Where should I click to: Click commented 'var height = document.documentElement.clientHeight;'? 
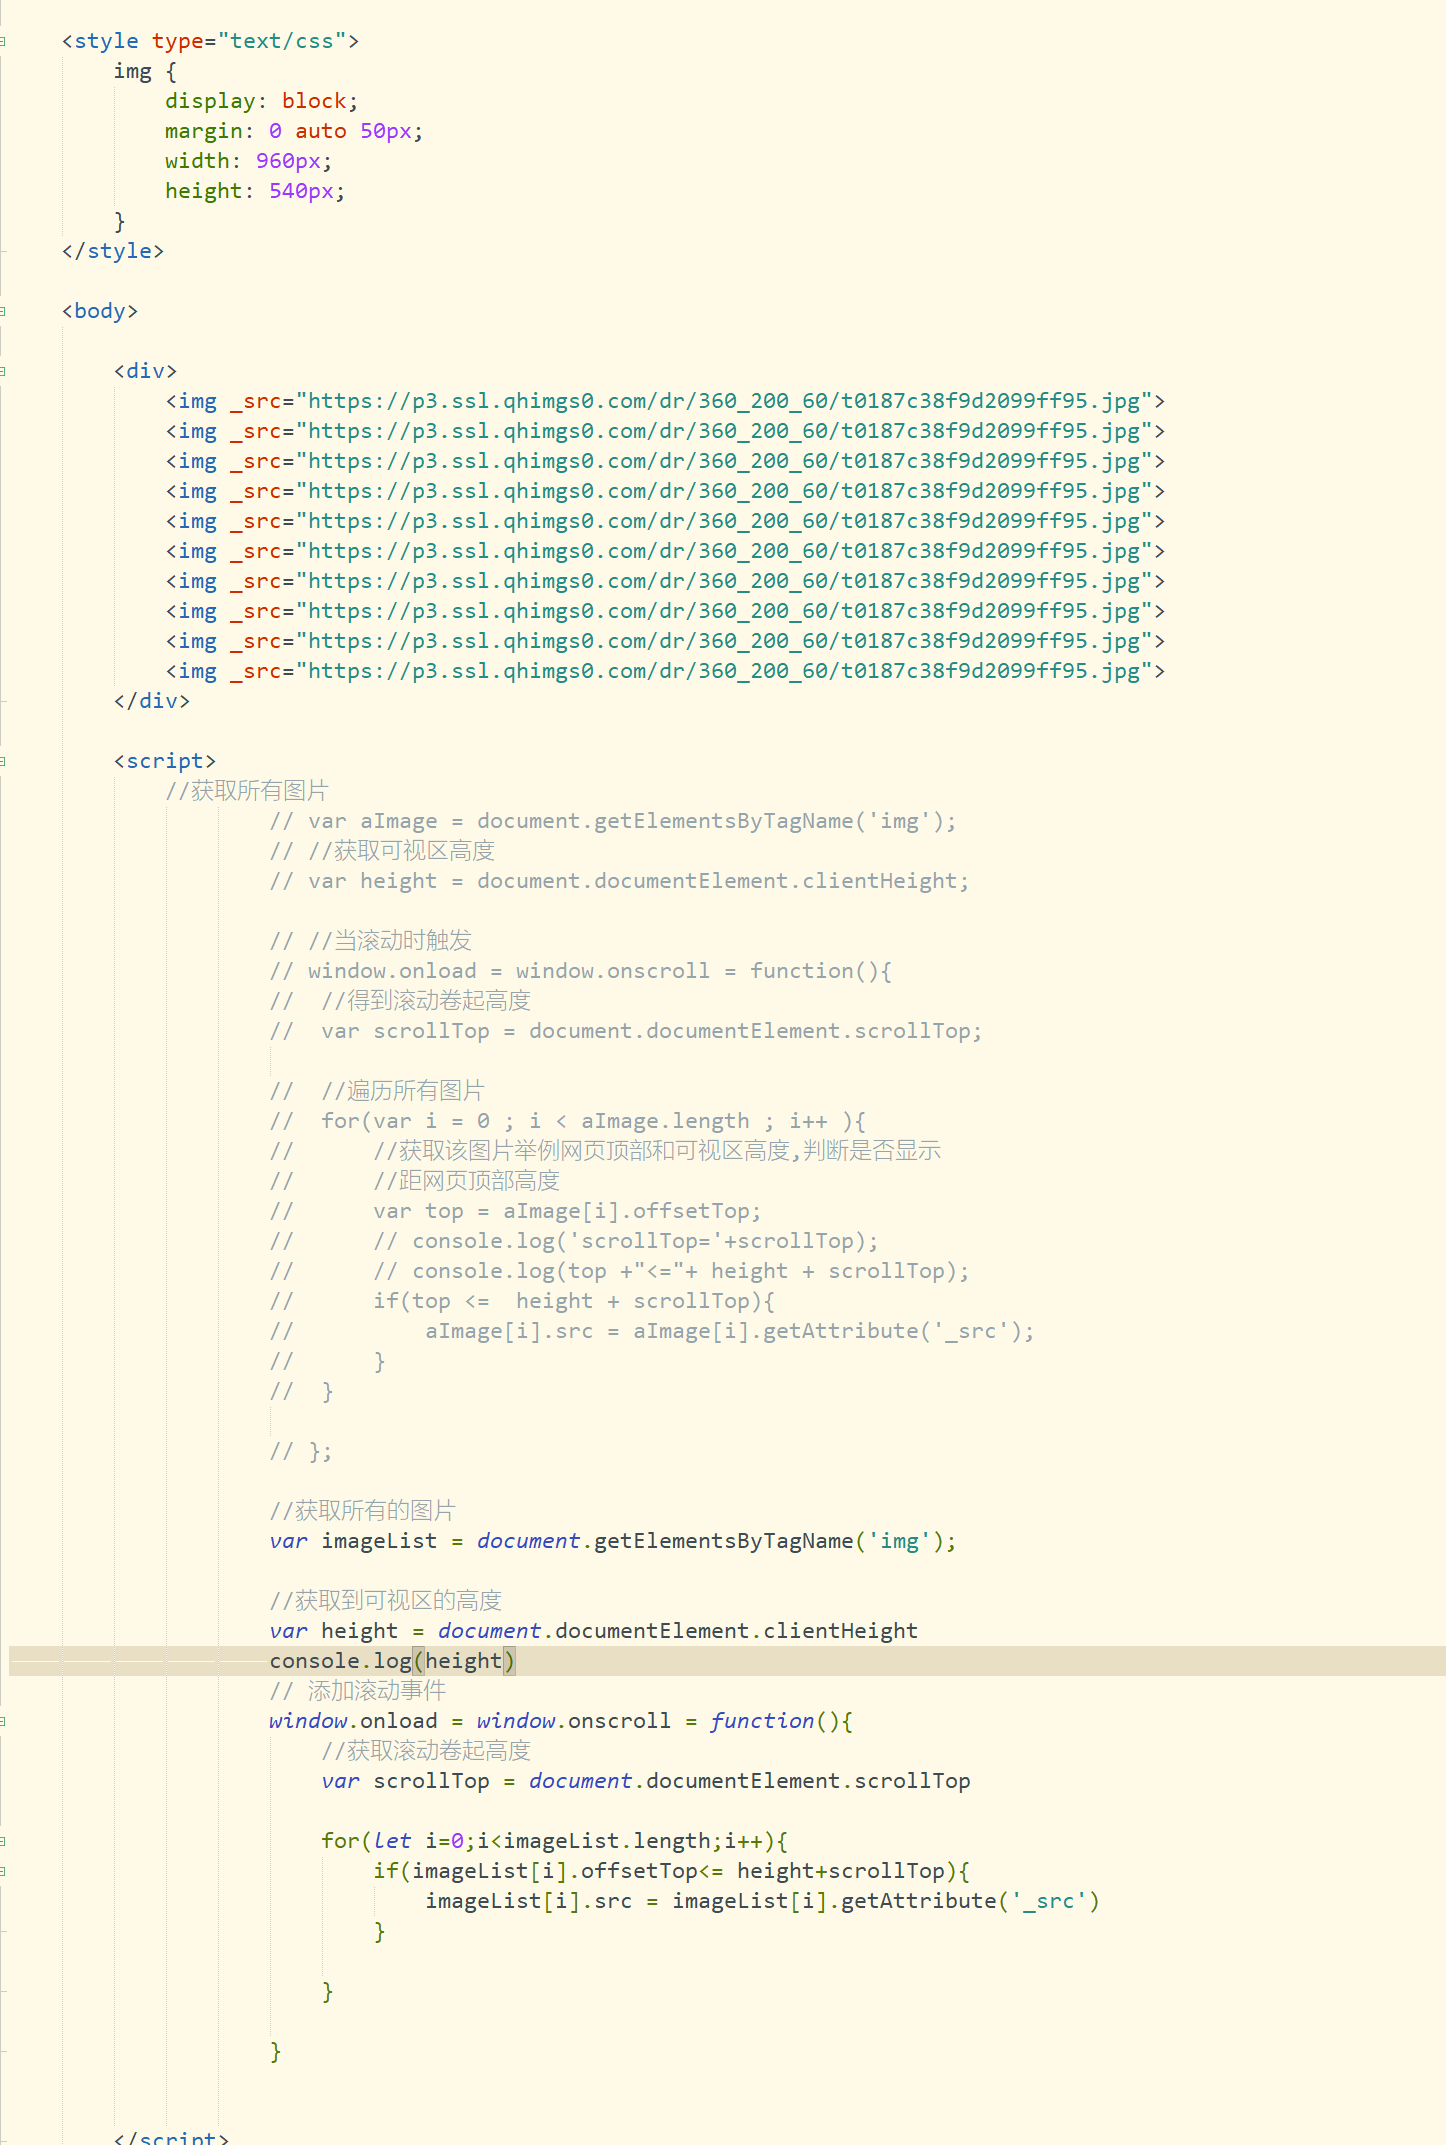(x=620, y=881)
